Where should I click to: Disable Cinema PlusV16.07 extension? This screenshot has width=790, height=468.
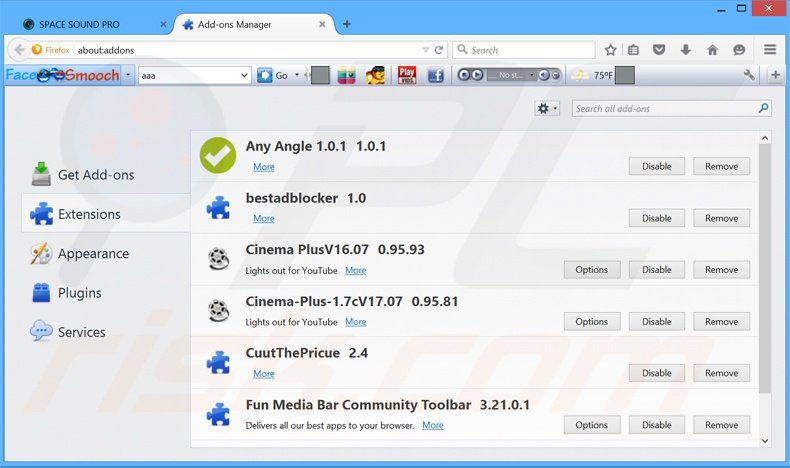coord(656,270)
